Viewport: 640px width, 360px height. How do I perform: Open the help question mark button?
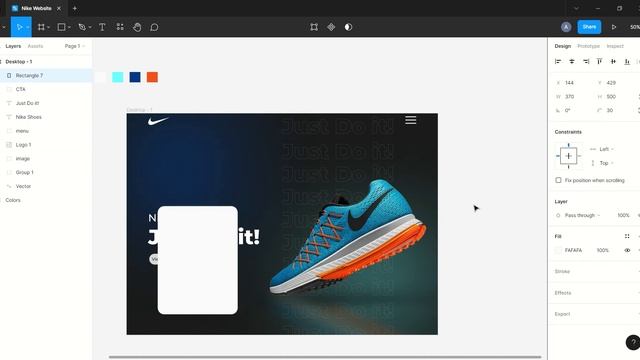click(x=633, y=342)
